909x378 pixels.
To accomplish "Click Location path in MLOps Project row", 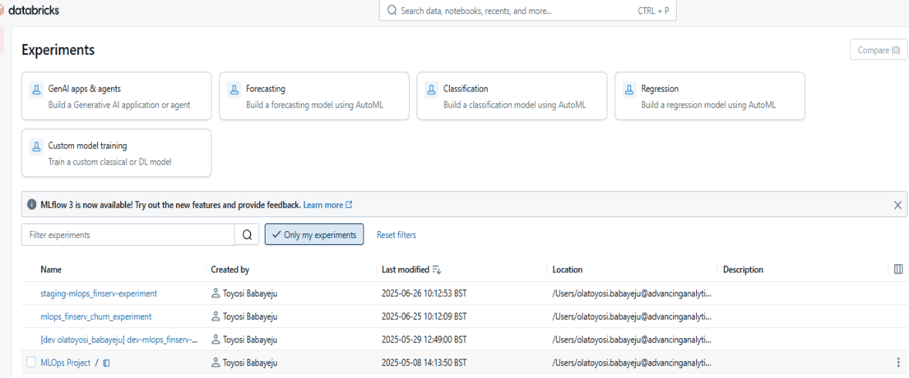I will click(632, 363).
